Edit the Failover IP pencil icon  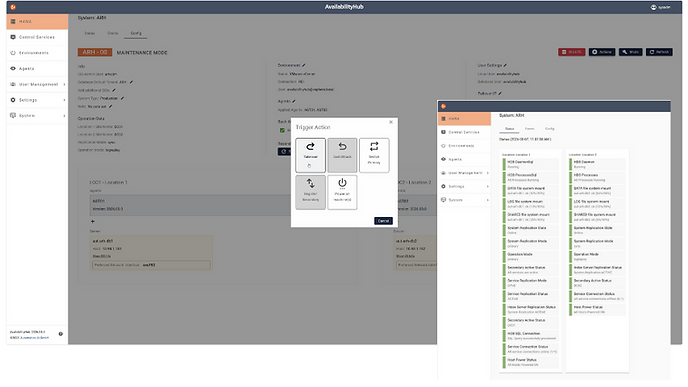click(500, 93)
